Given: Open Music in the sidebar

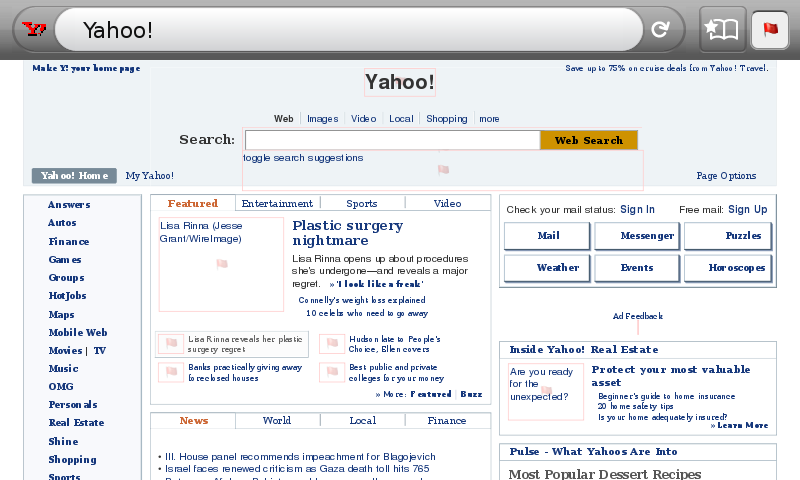Looking at the screenshot, I should click(63, 368).
